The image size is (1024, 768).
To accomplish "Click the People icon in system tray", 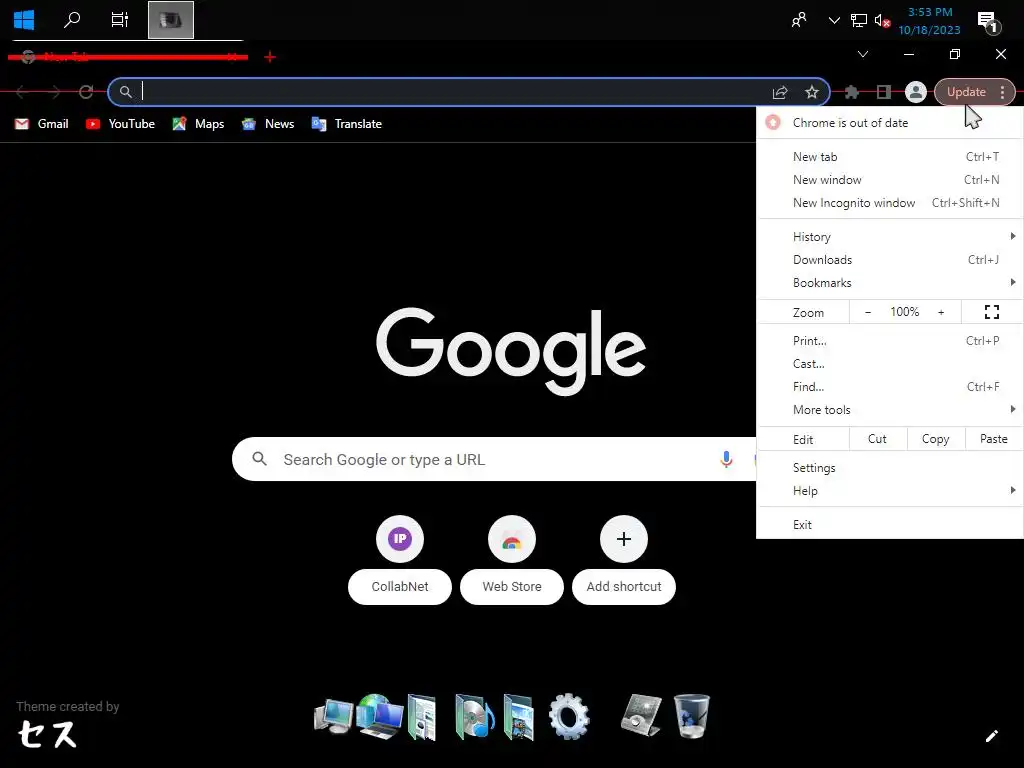I will click(x=798, y=20).
